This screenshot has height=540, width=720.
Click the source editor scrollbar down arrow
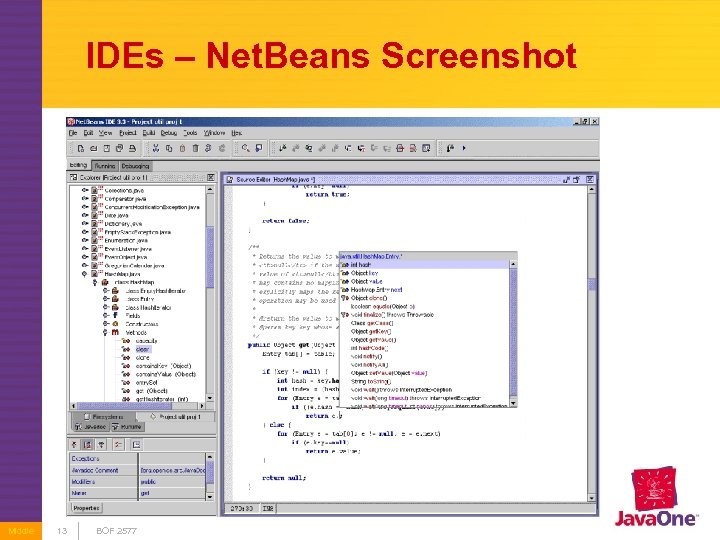[591, 498]
